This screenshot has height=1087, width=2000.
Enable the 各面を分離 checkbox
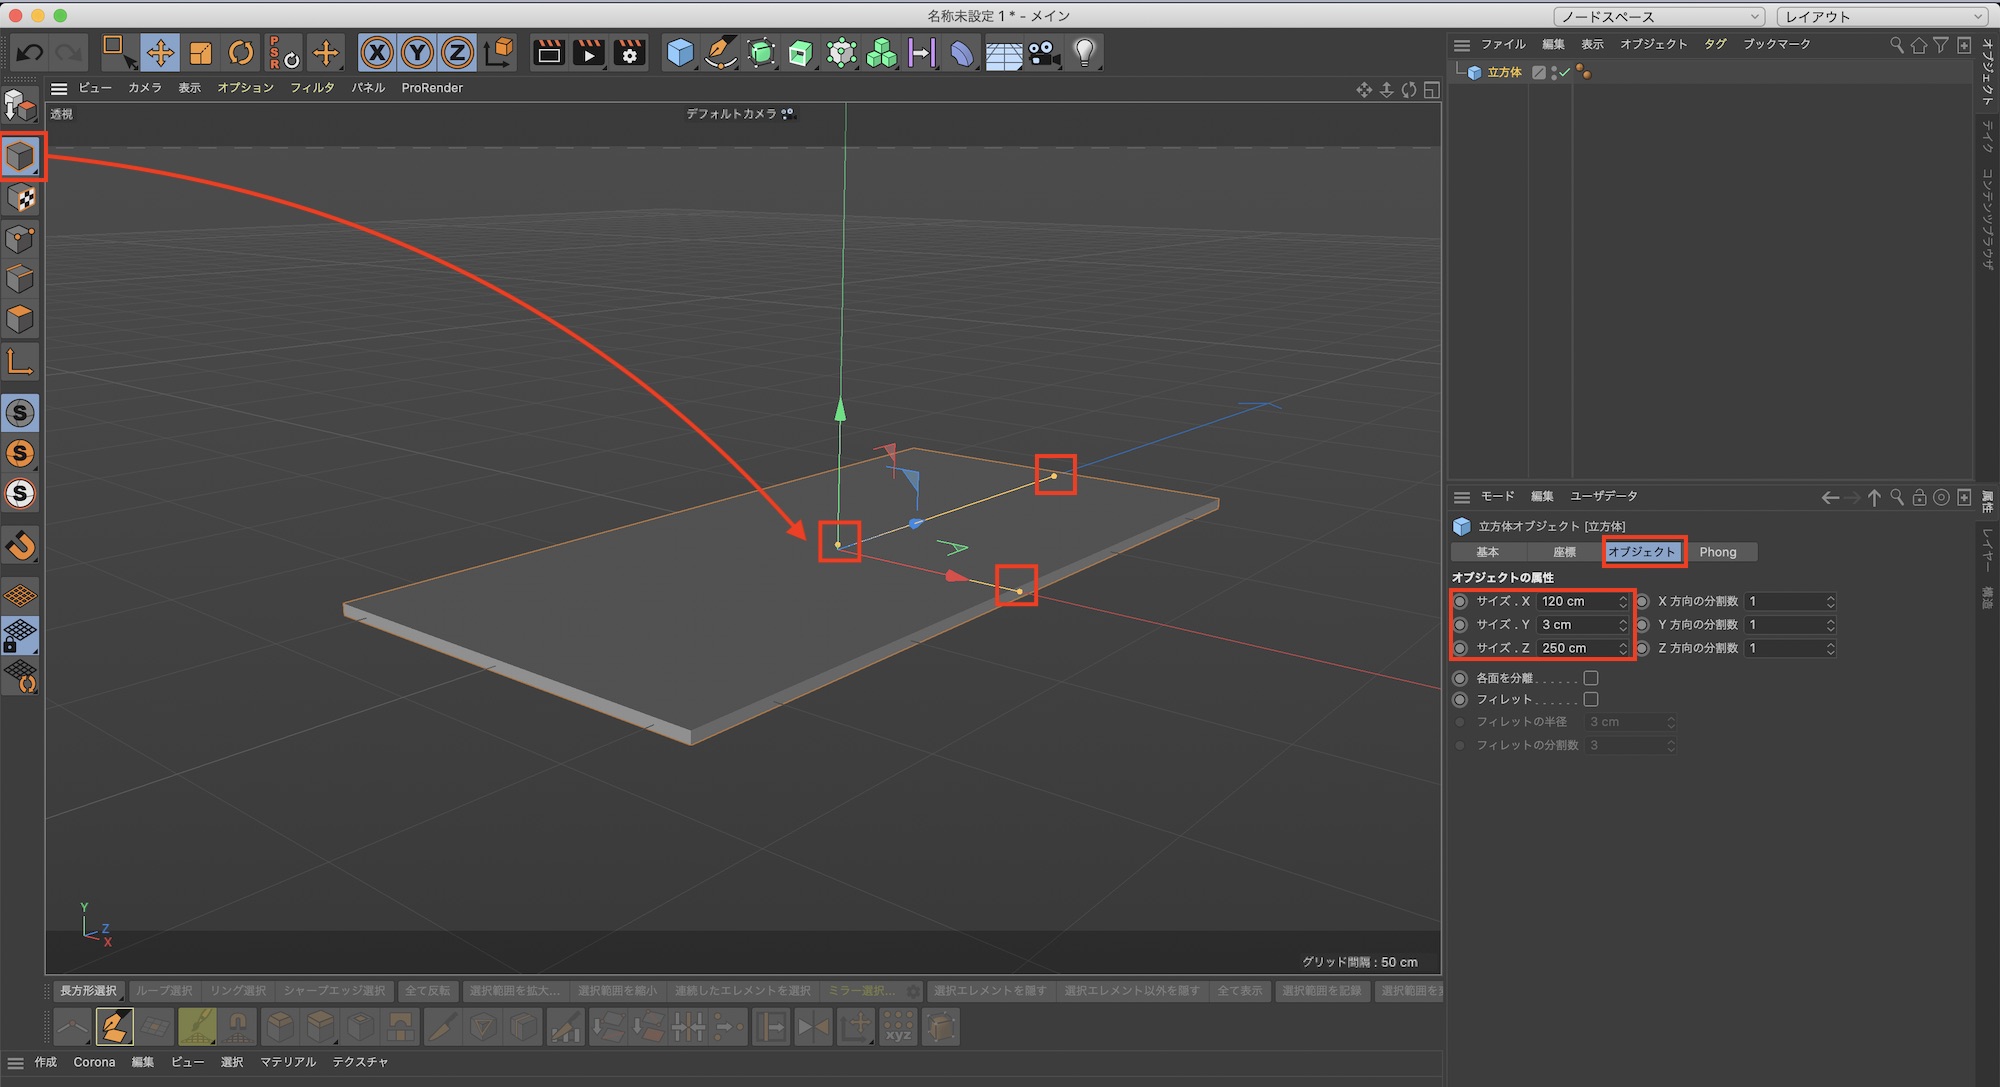click(1590, 678)
